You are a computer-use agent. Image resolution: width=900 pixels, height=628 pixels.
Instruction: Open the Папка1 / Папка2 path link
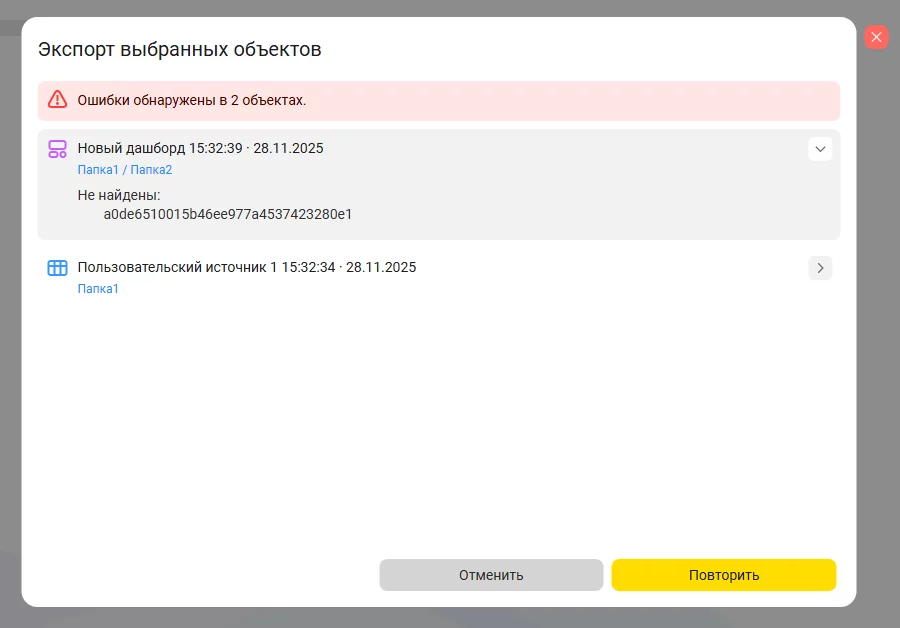point(125,170)
